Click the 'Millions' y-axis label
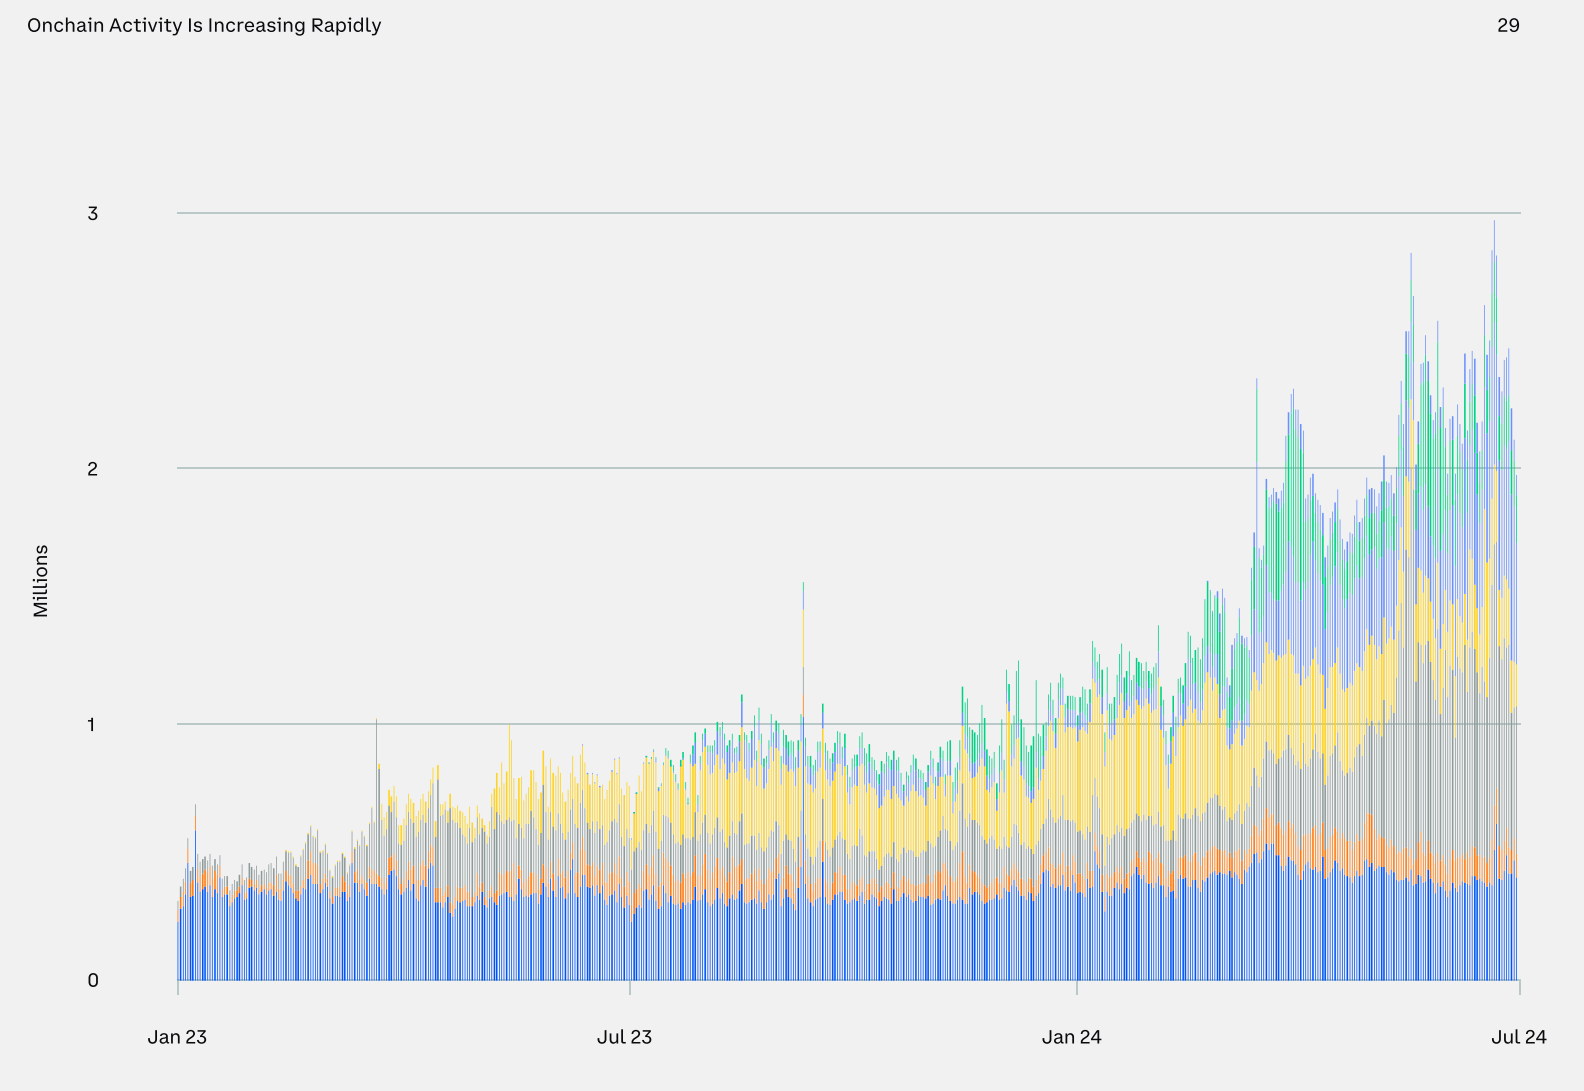 pyautogui.click(x=41, y=581)
